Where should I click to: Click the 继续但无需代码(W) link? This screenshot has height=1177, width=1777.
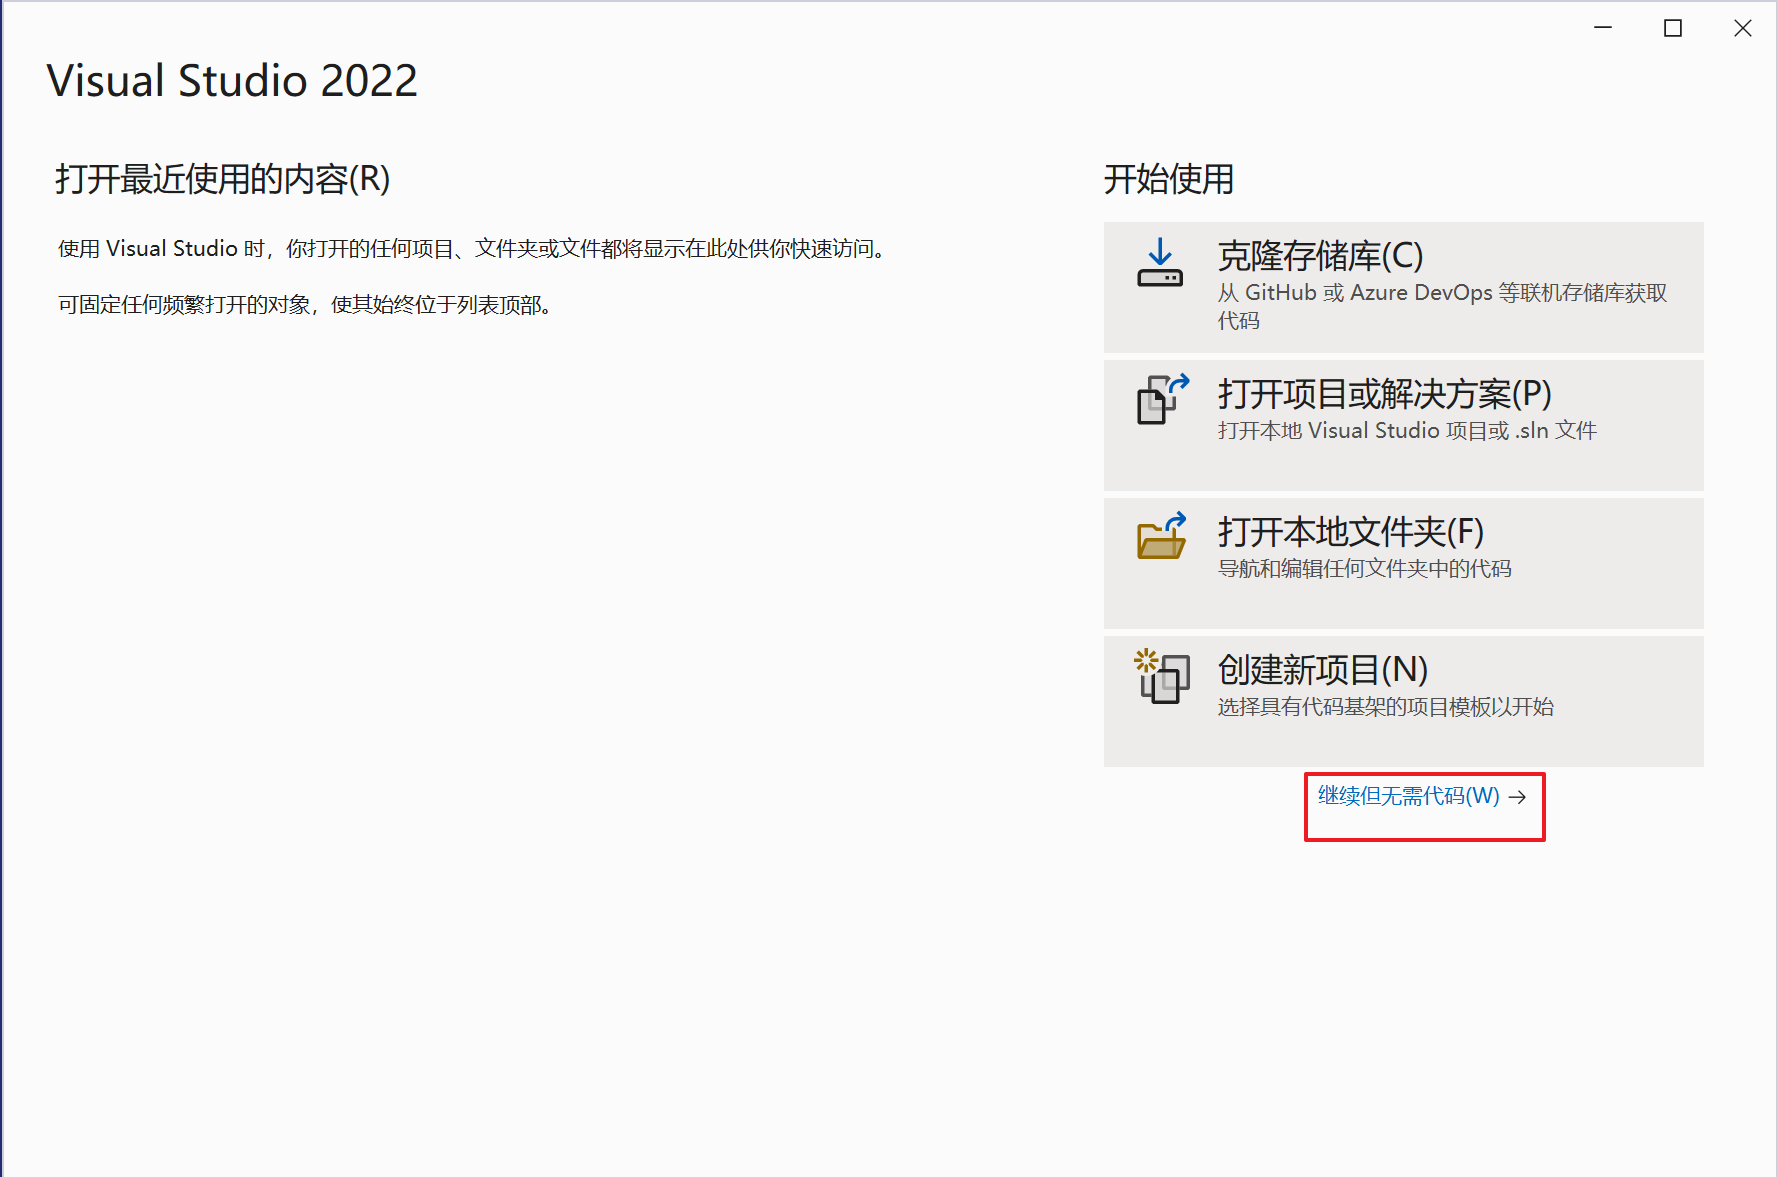coord(1409,796)
